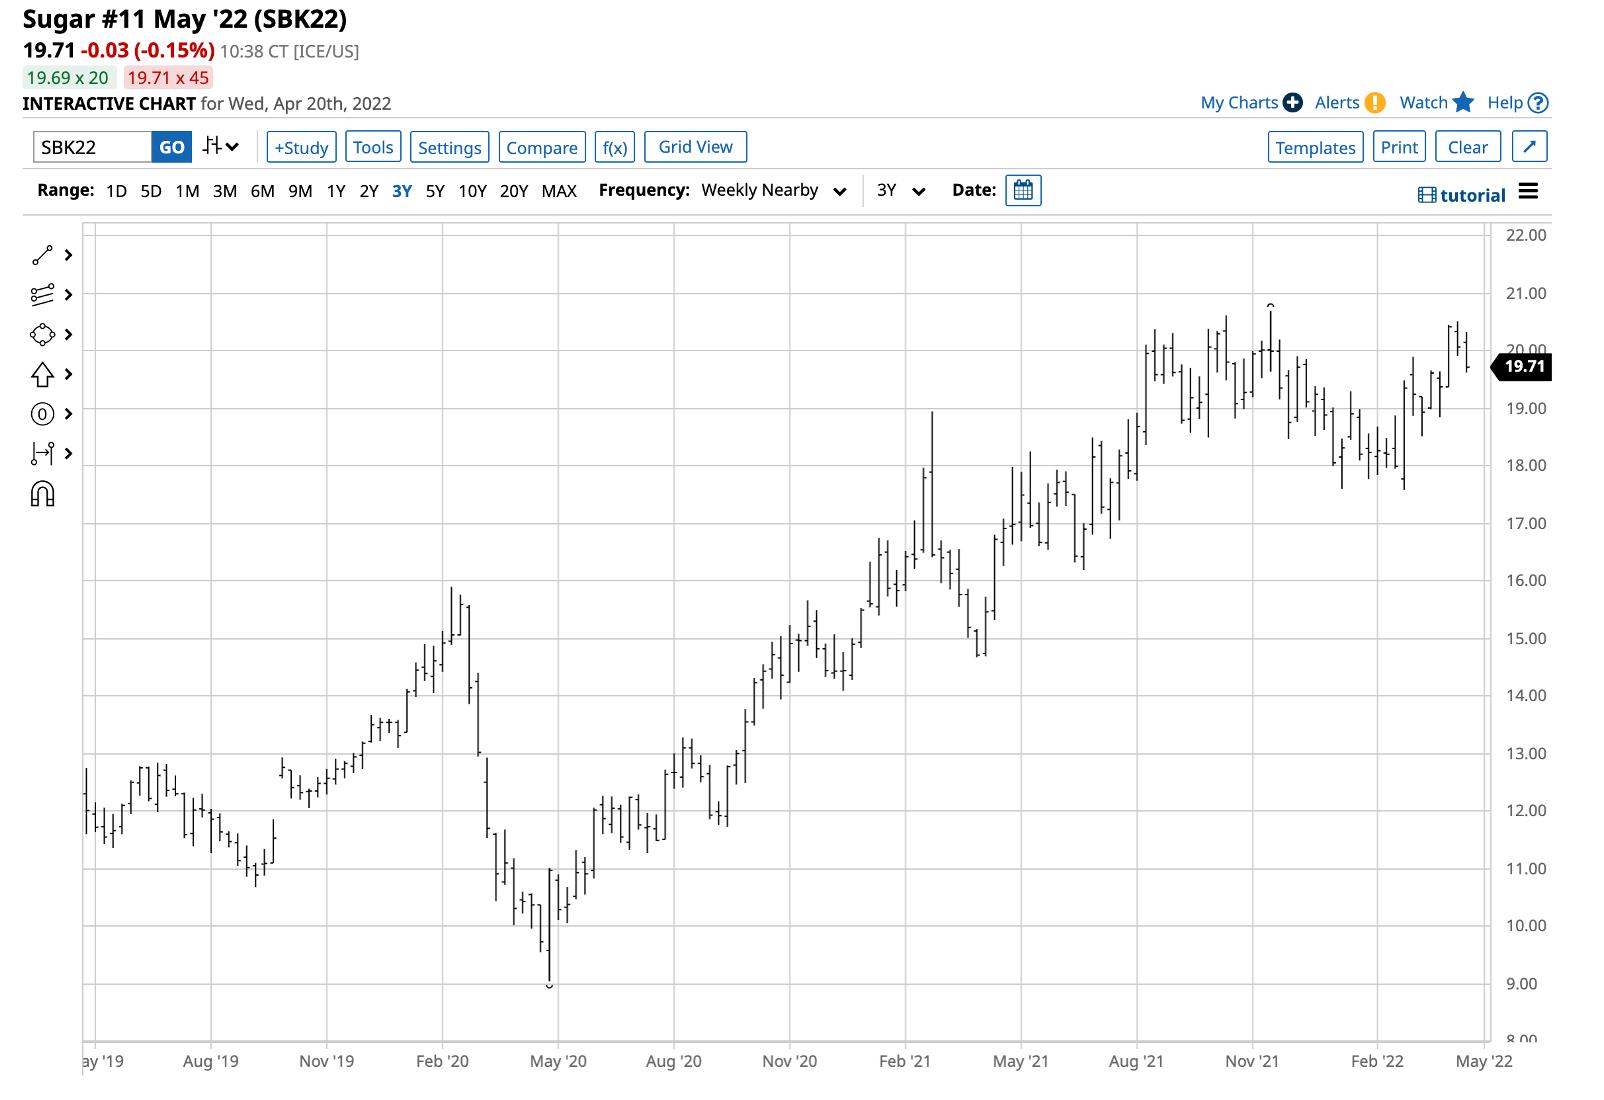Select the measurement range tool icon
The image size is (1604, 1100).
[42, 453]
